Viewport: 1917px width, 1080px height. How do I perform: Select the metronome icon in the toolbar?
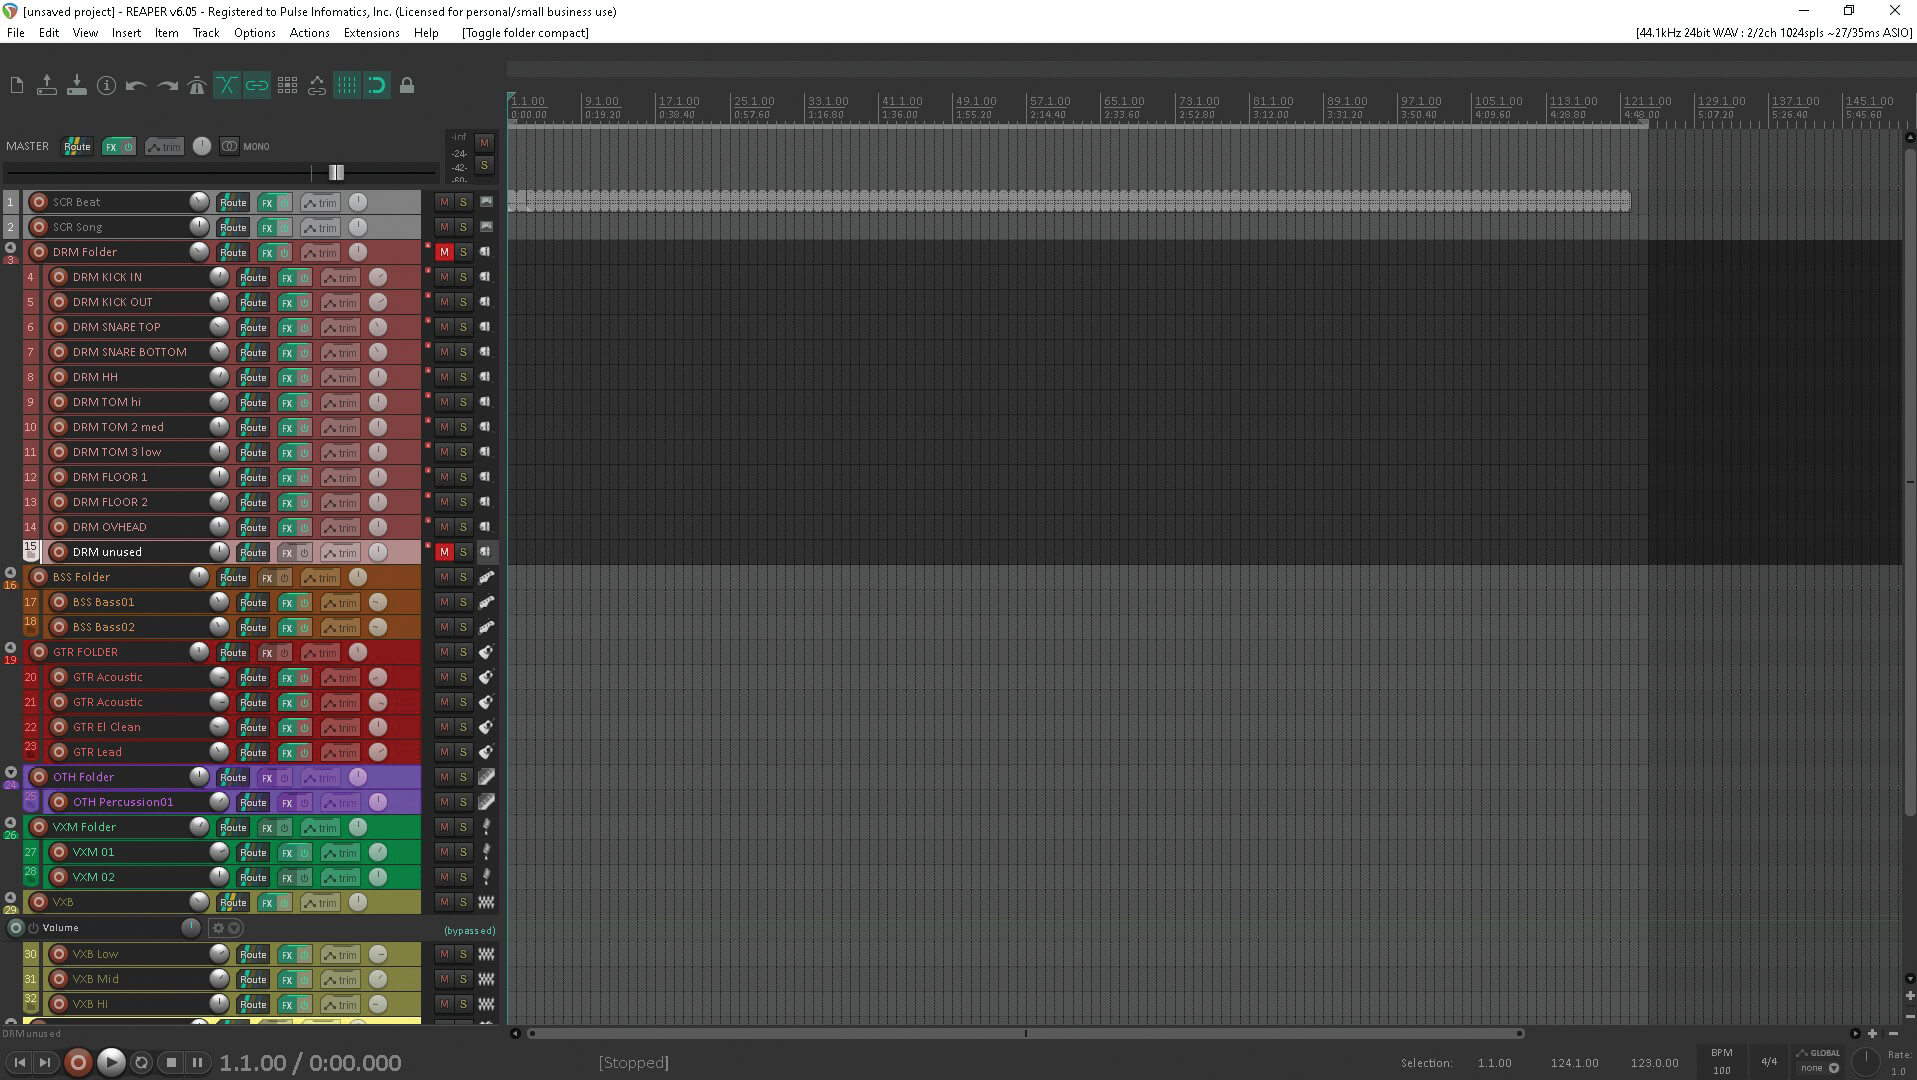196,85
